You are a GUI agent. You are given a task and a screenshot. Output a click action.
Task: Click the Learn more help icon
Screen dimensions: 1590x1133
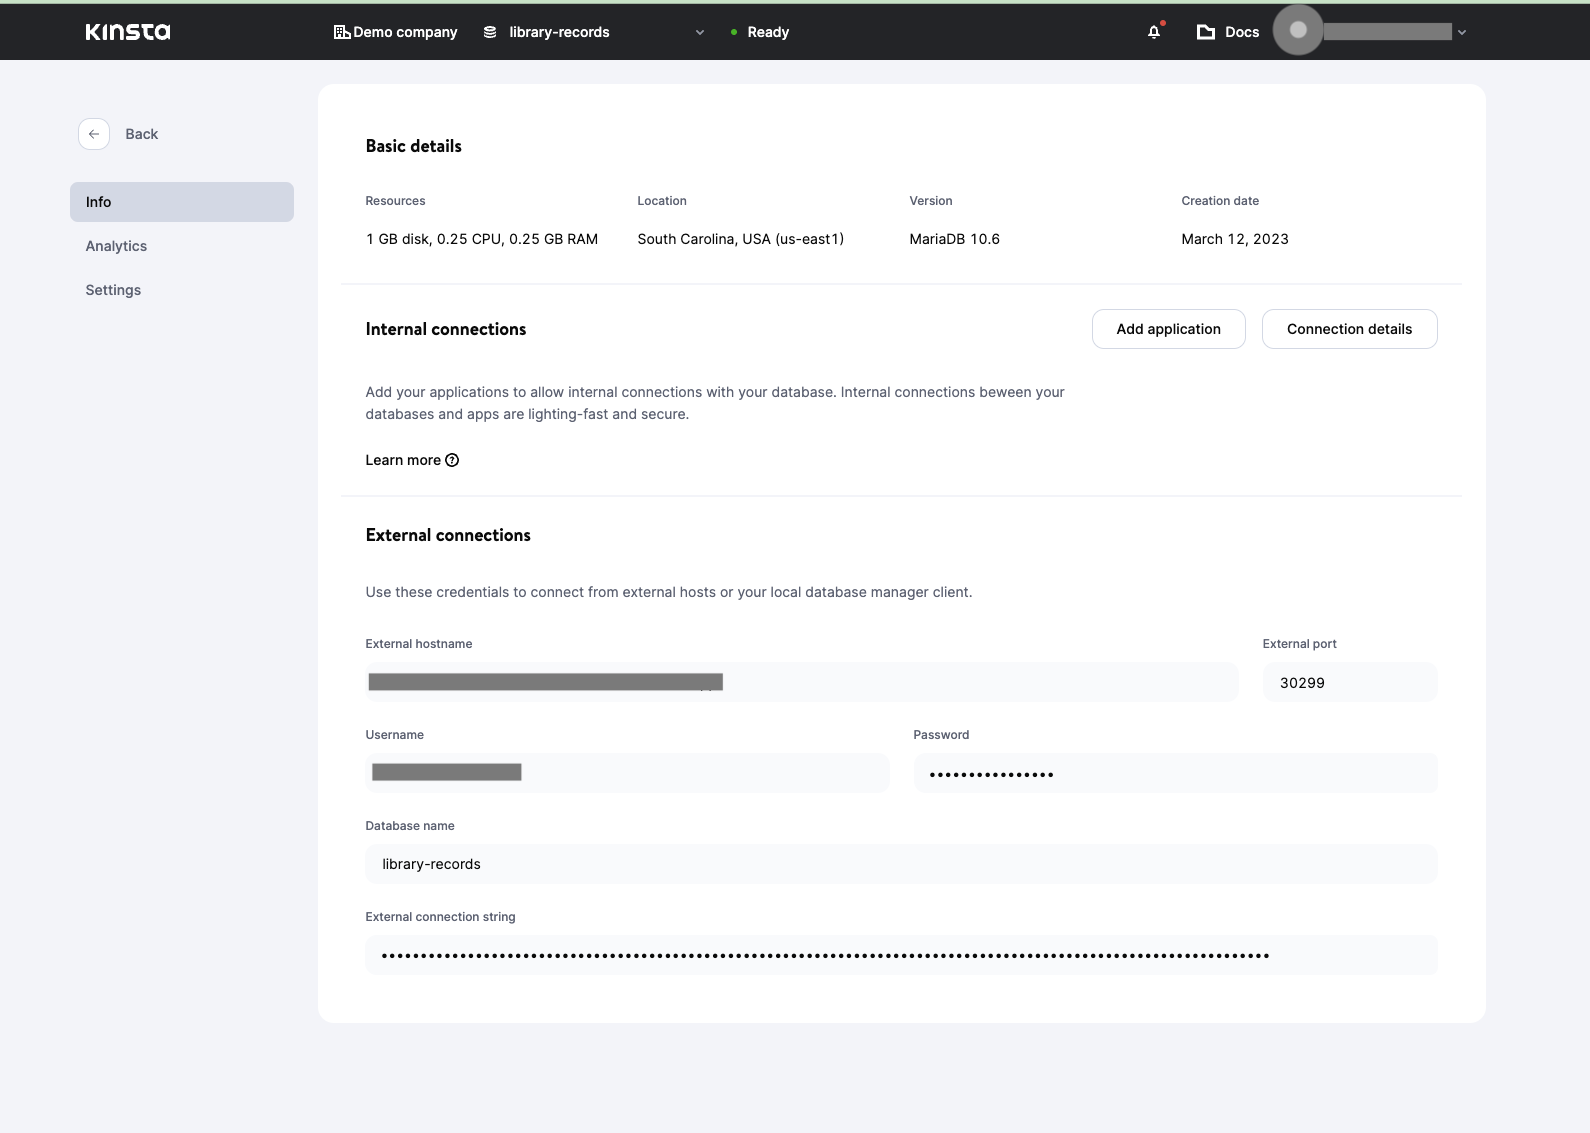click(452, 460)
